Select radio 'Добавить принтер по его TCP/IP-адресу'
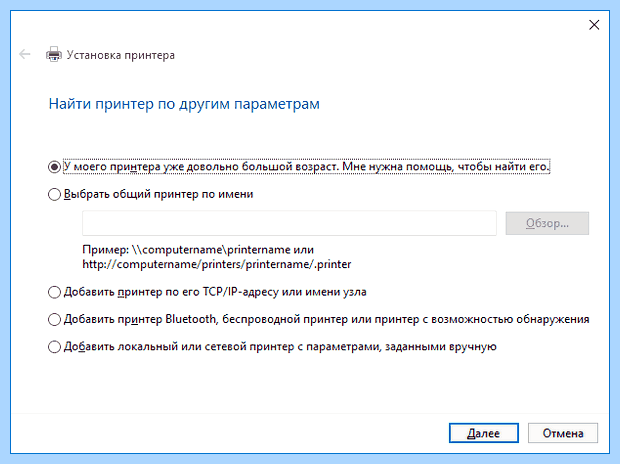The height and width of the screenshot is (464, 620). point(54,292)
